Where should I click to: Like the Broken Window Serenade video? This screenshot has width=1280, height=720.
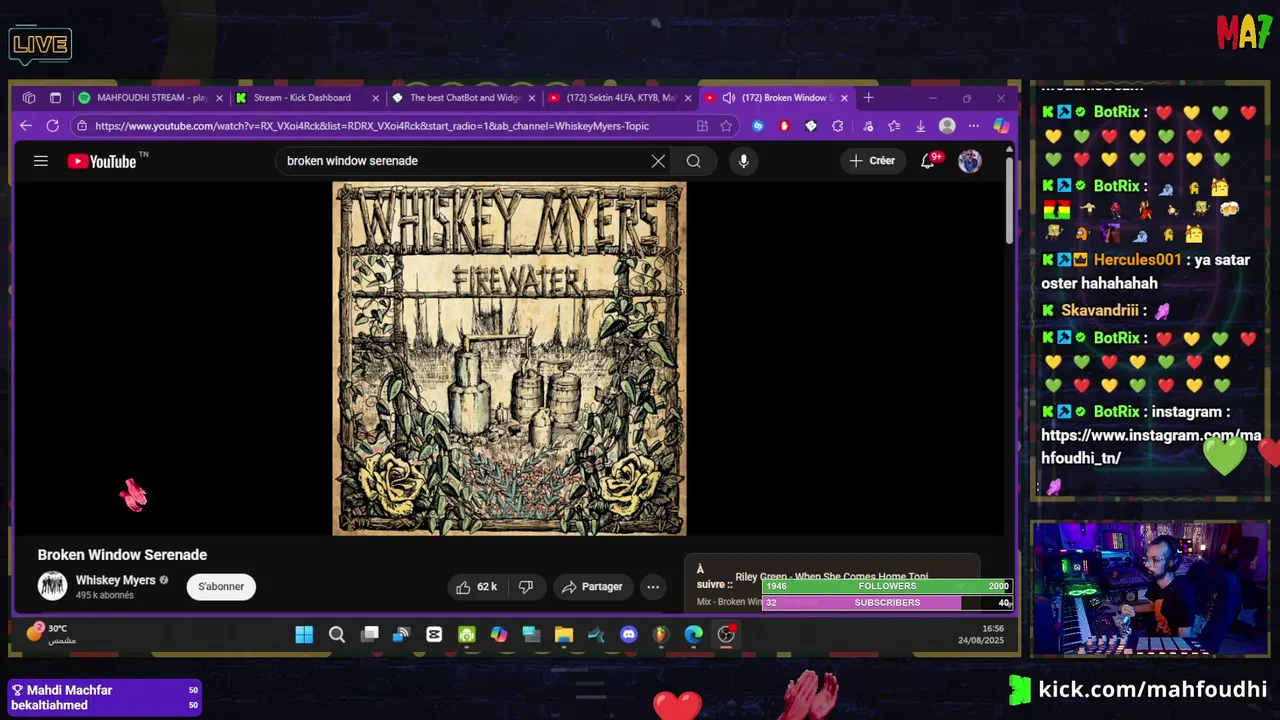pyautogui.click(x=476, y=587)
